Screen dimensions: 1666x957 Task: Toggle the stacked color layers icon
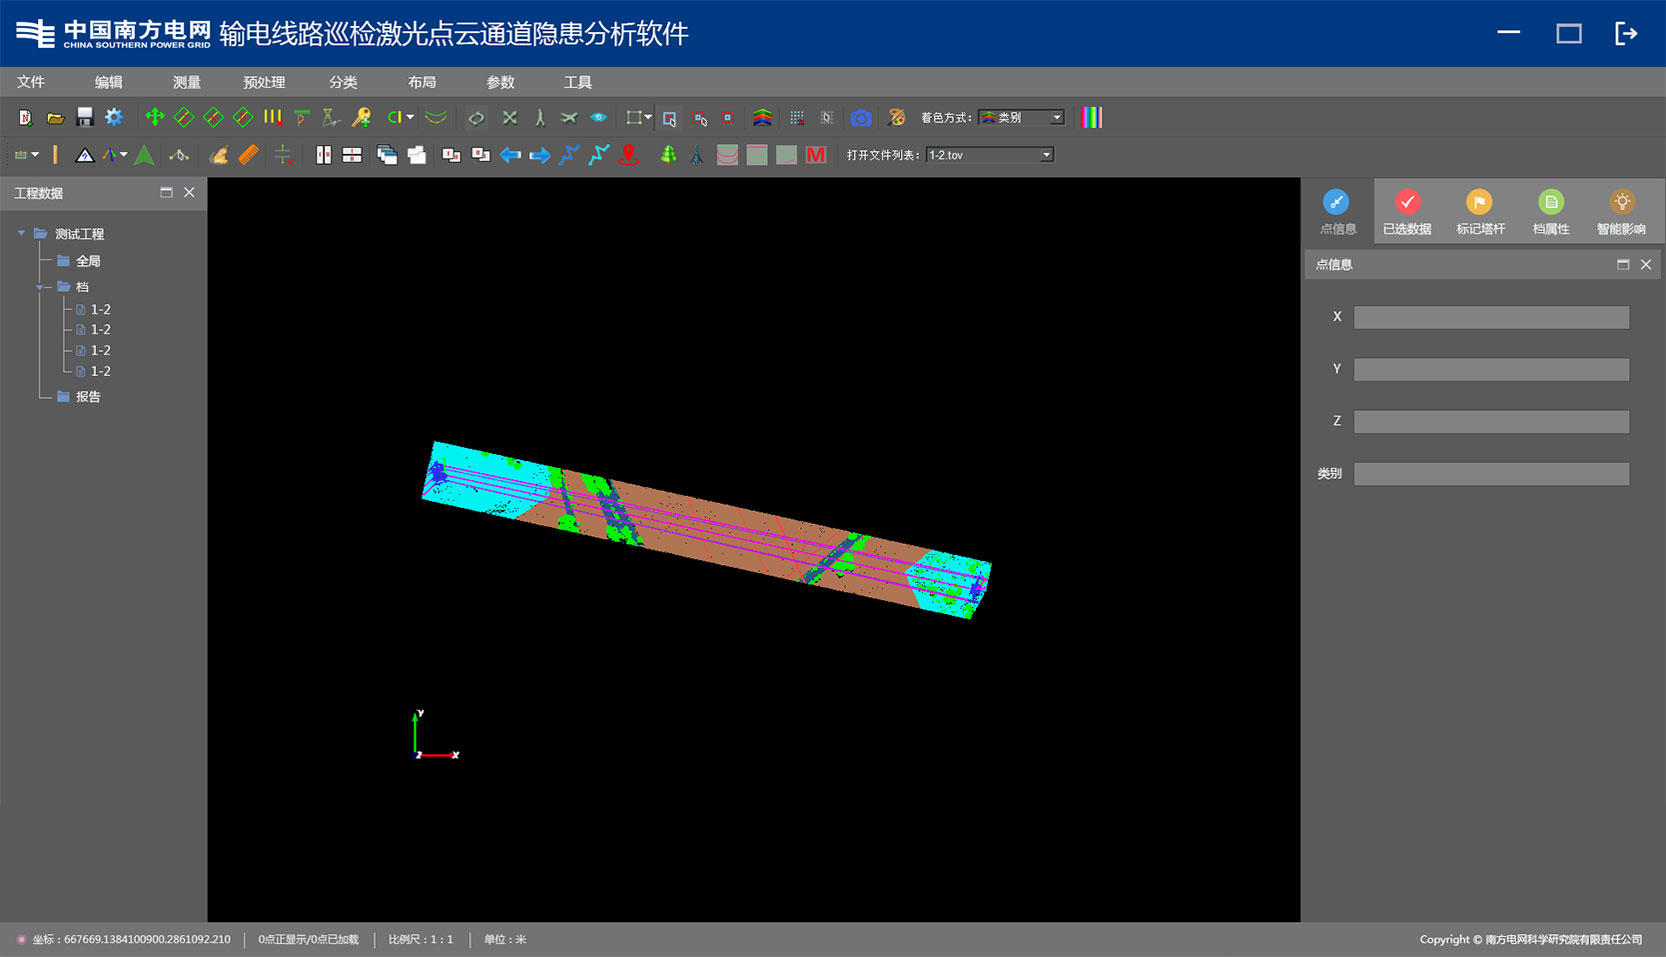(x=762, y=118)
